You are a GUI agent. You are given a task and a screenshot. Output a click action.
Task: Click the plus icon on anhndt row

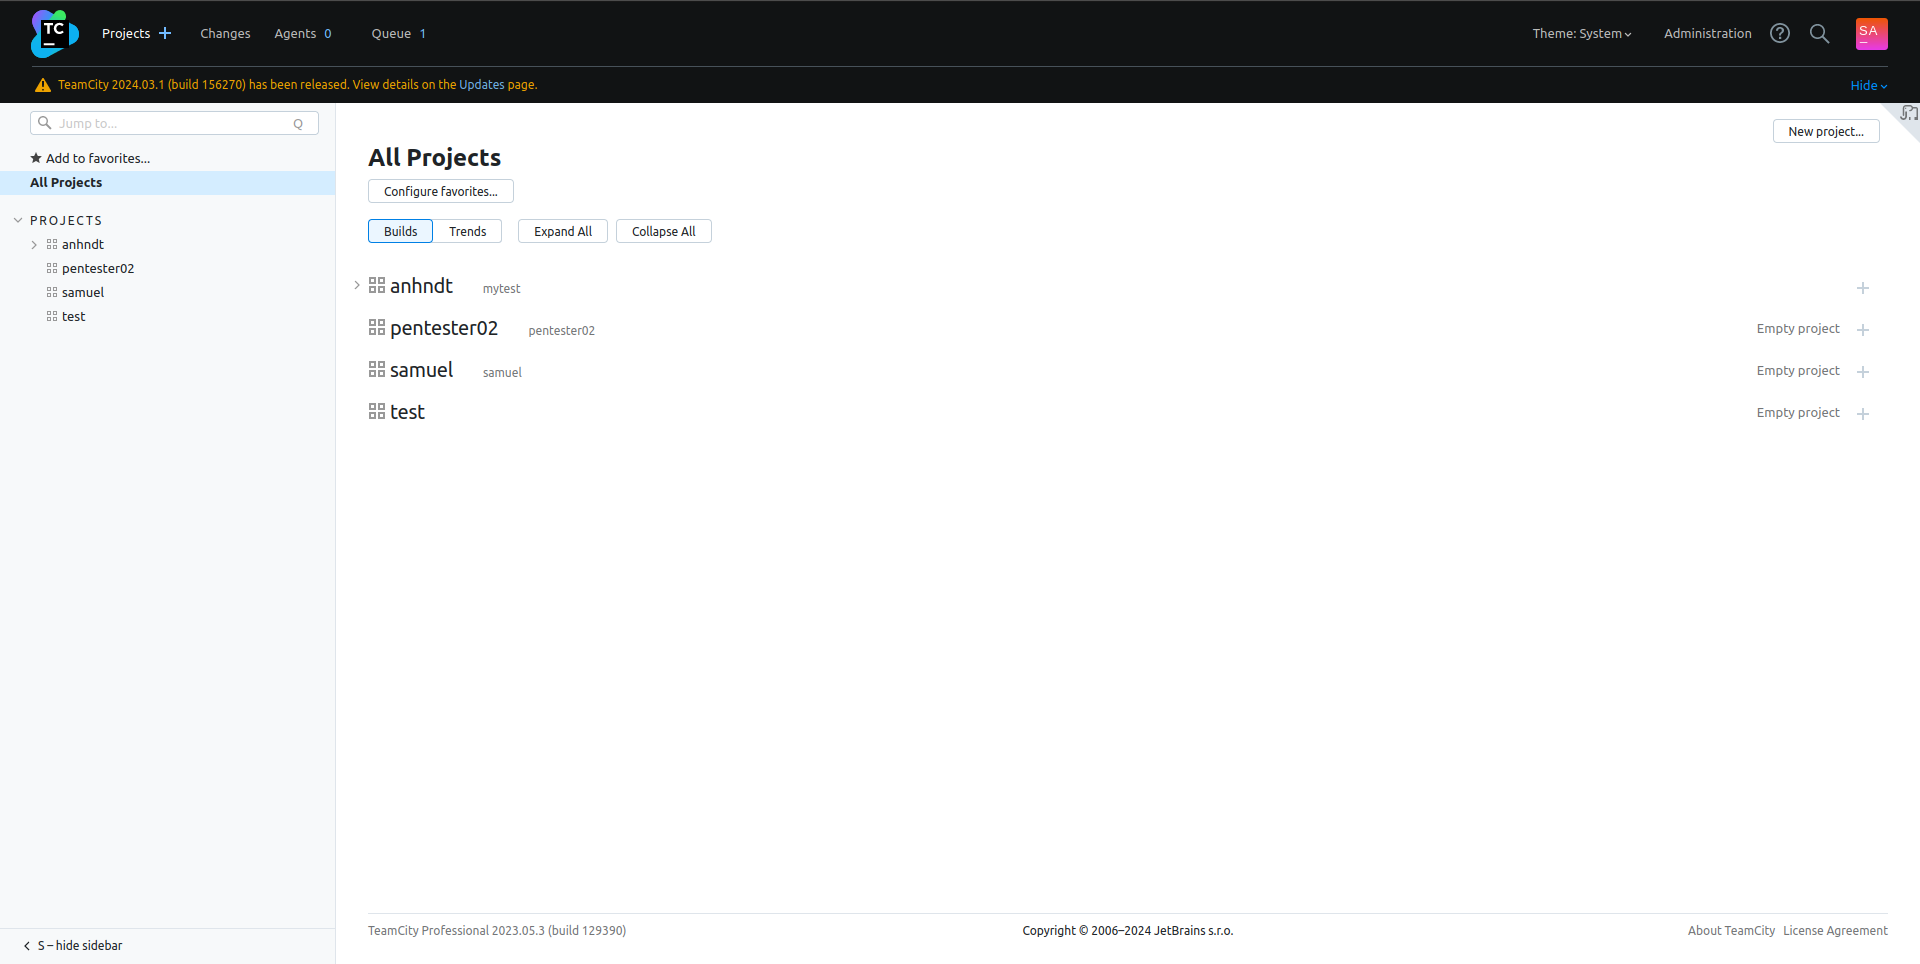coord(1863,288)
